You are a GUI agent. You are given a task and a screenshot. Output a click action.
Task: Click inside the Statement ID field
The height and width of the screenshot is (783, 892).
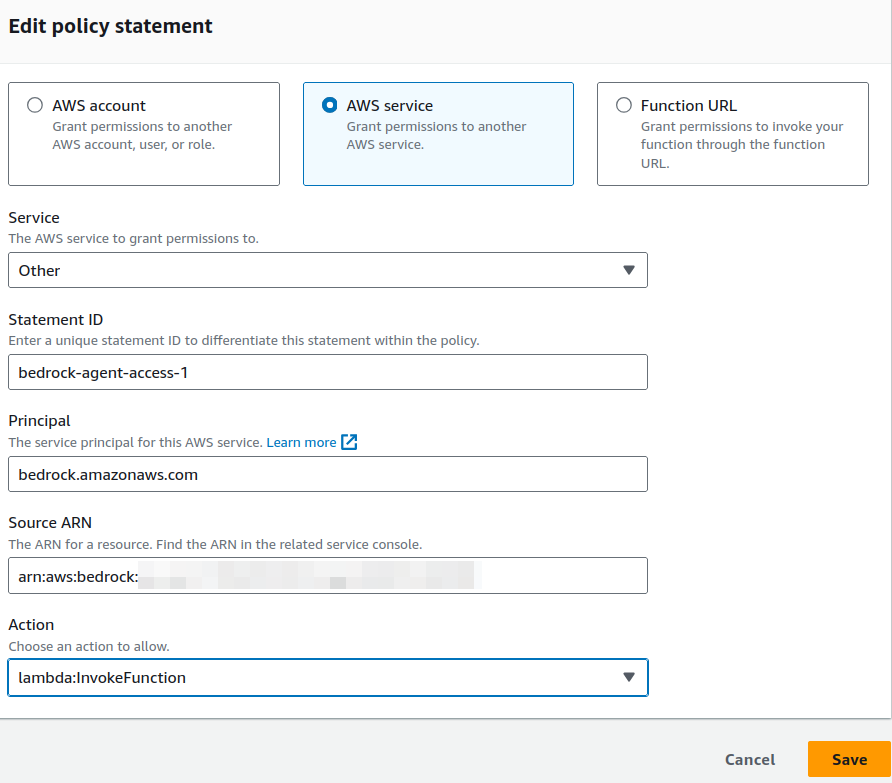[327, 372]
